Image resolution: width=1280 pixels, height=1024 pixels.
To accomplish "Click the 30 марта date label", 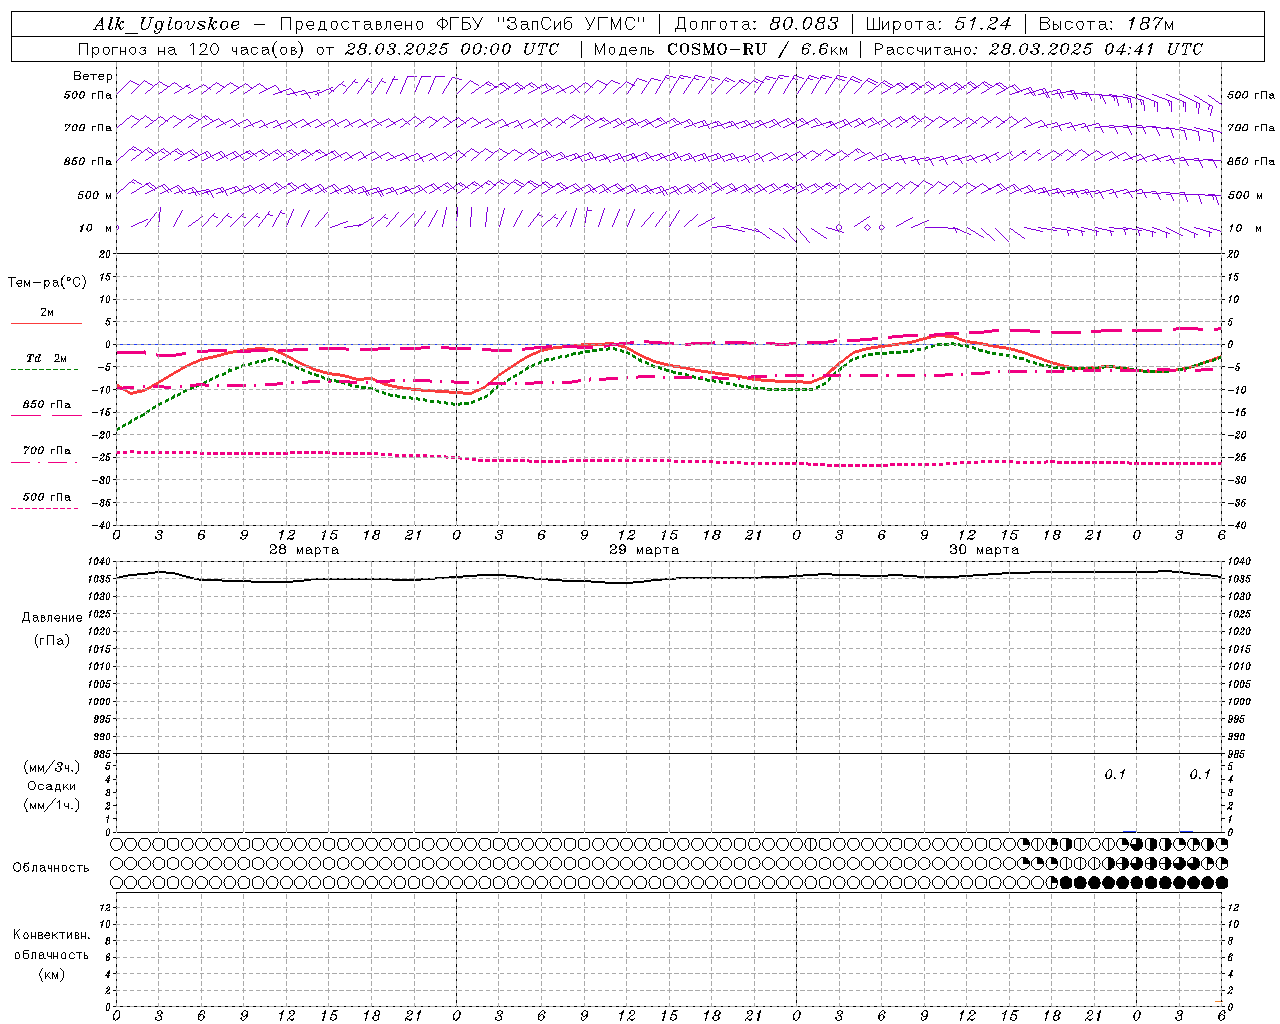I will pyautogui.click(x=984, y=550).
